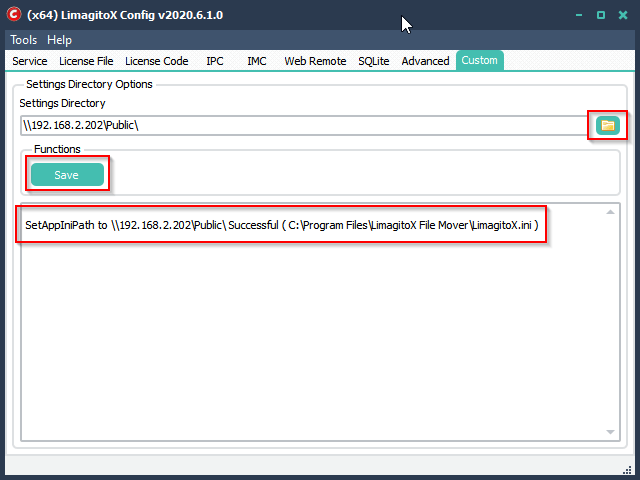The height and width of the screenshot is (480, 640).
Task: Click the folder browse icon for Settings Directory
Action: (607, 125)
